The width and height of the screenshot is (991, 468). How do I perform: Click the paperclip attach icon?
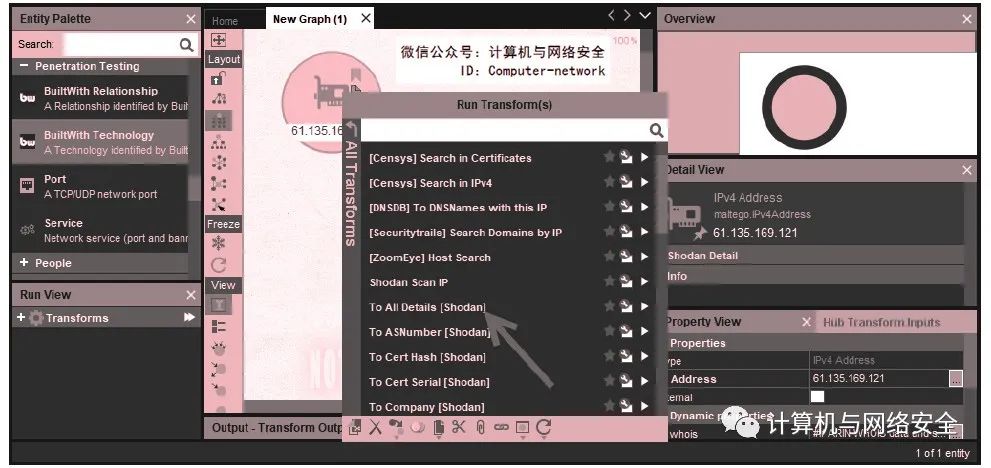click(480, 428)
